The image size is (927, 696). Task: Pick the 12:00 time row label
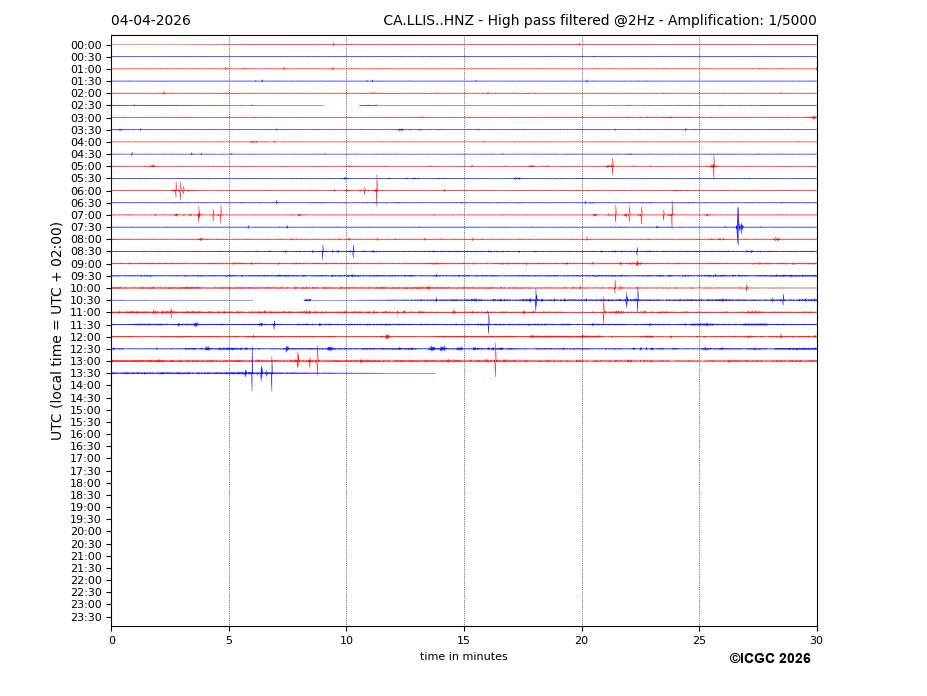tap(86, 337)
